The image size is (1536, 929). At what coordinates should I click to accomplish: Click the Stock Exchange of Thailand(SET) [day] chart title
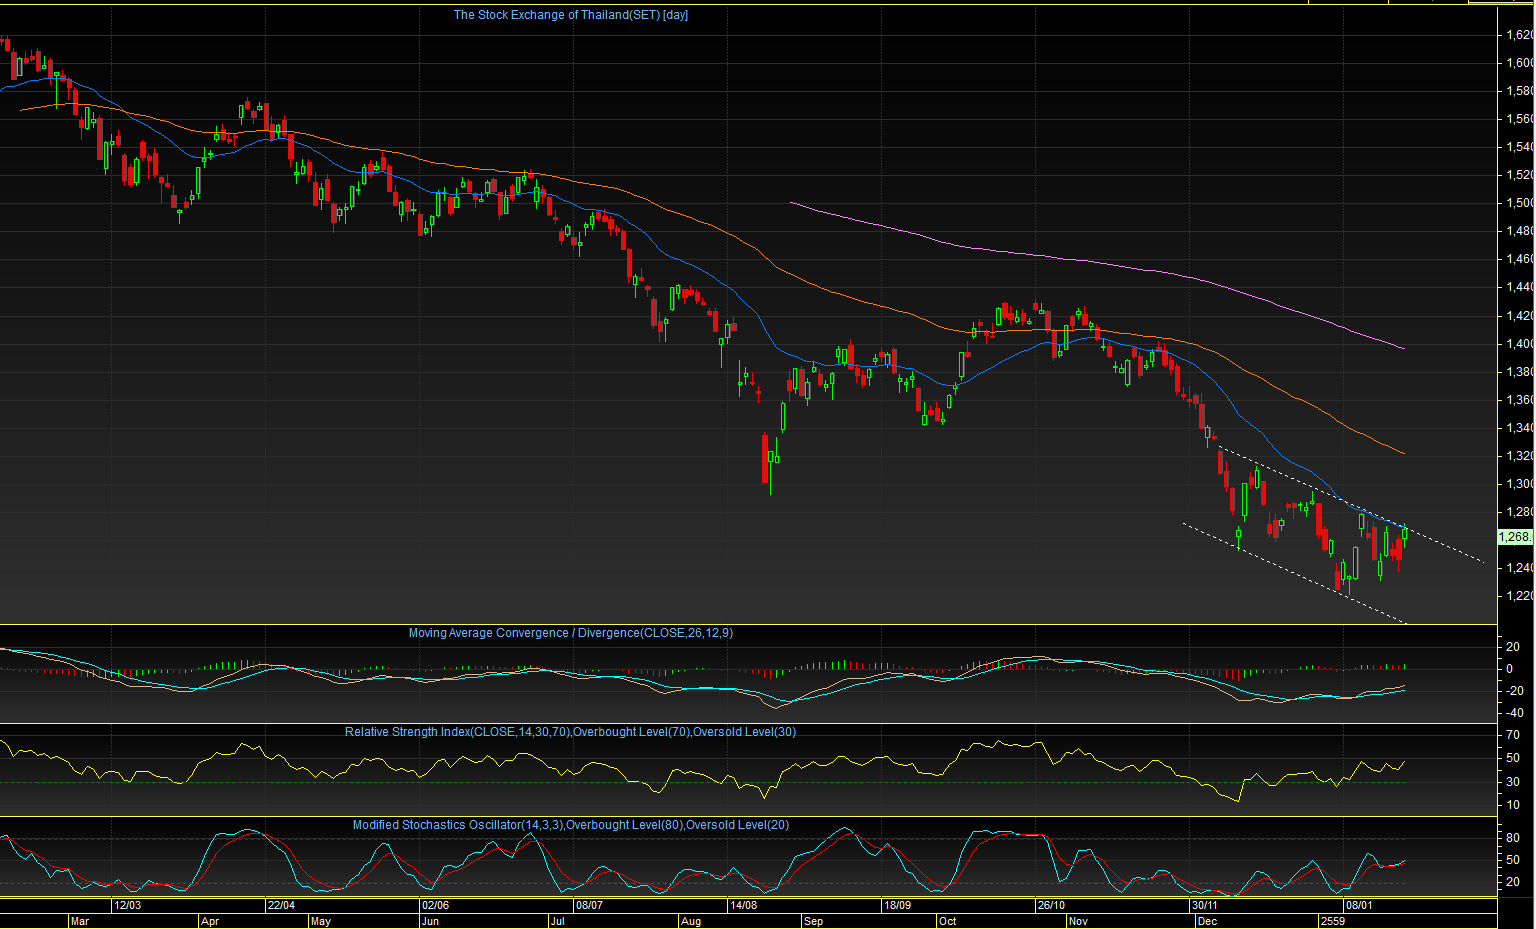click(571, 15)
